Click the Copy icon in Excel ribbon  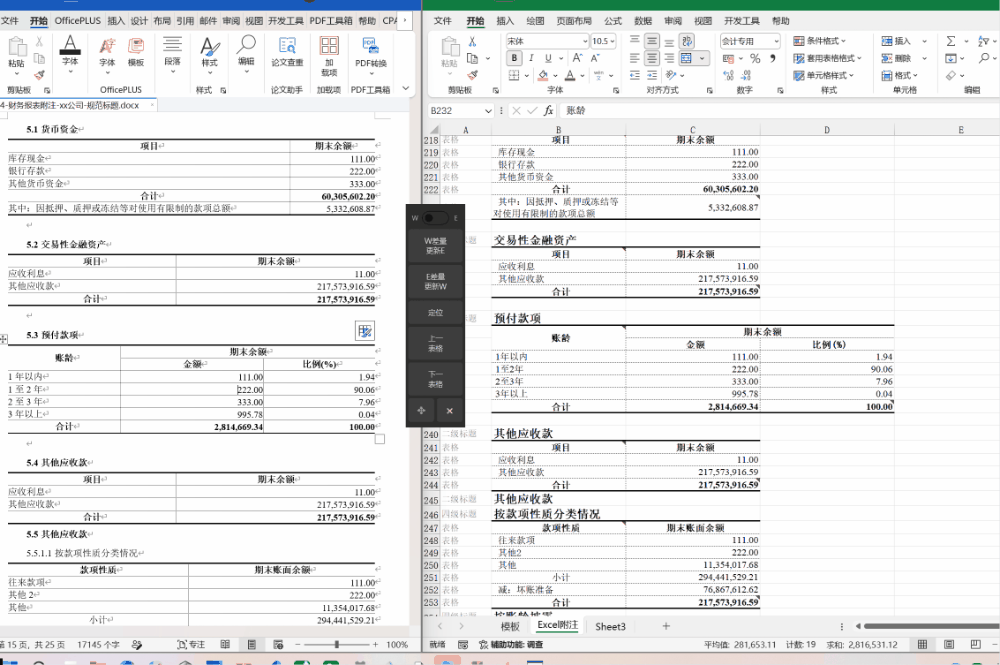click(x=473, y=58)
